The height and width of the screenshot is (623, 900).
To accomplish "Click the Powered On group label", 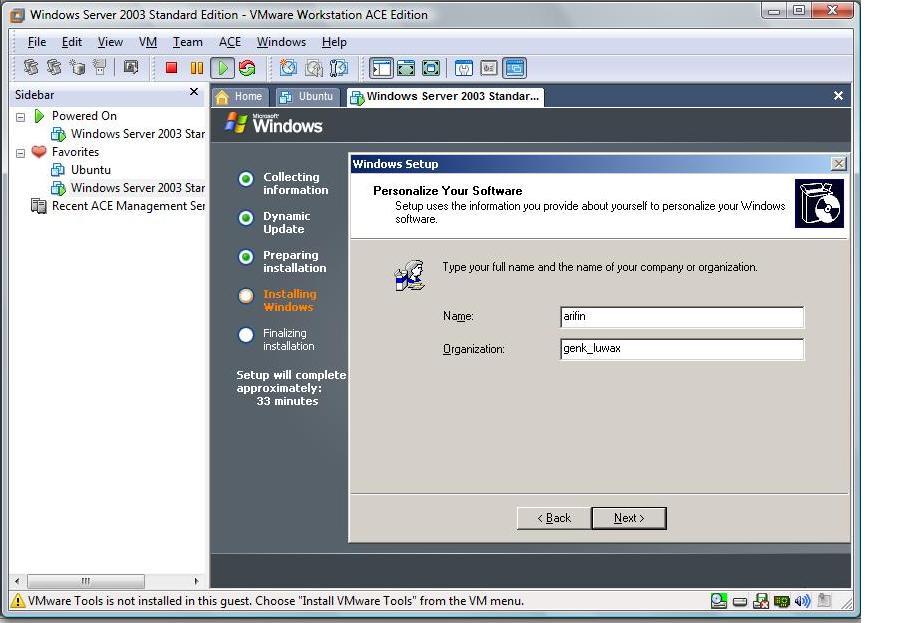I will [84, 116].
